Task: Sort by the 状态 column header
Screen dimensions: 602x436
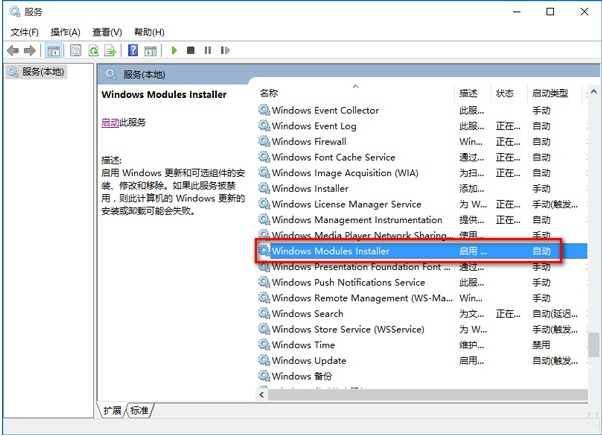Action: [509, 93]
